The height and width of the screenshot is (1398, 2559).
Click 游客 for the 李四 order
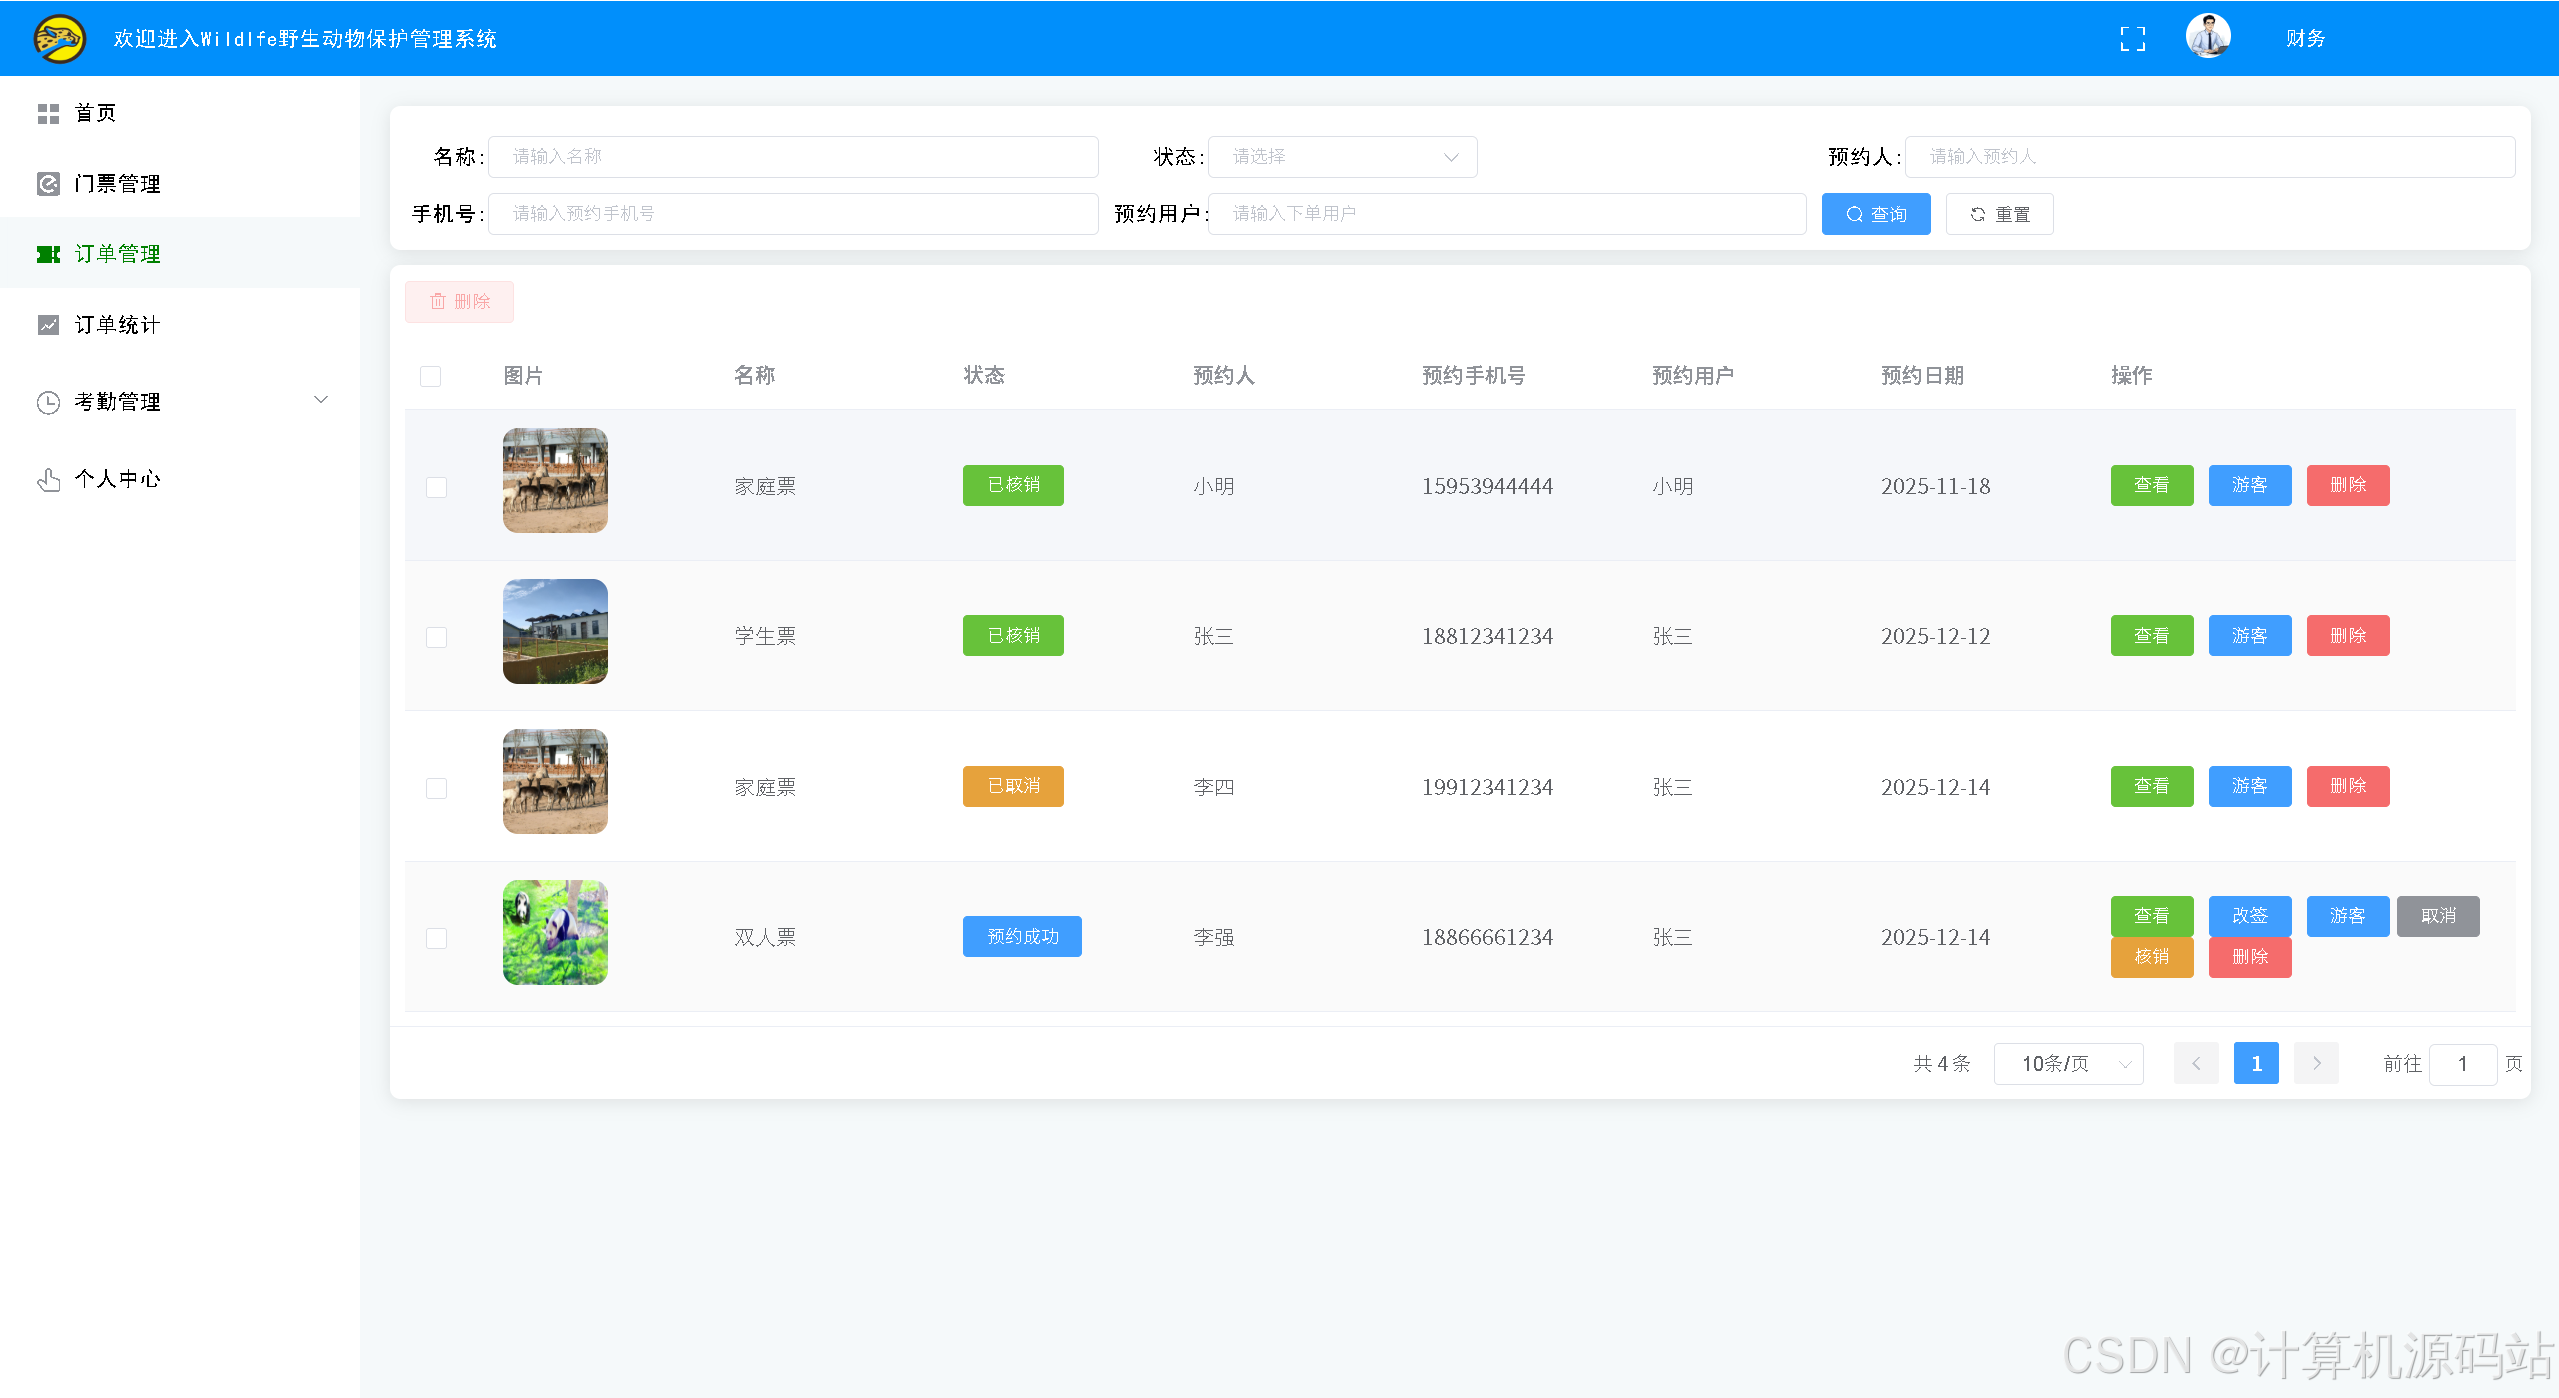pos(2249,786)
